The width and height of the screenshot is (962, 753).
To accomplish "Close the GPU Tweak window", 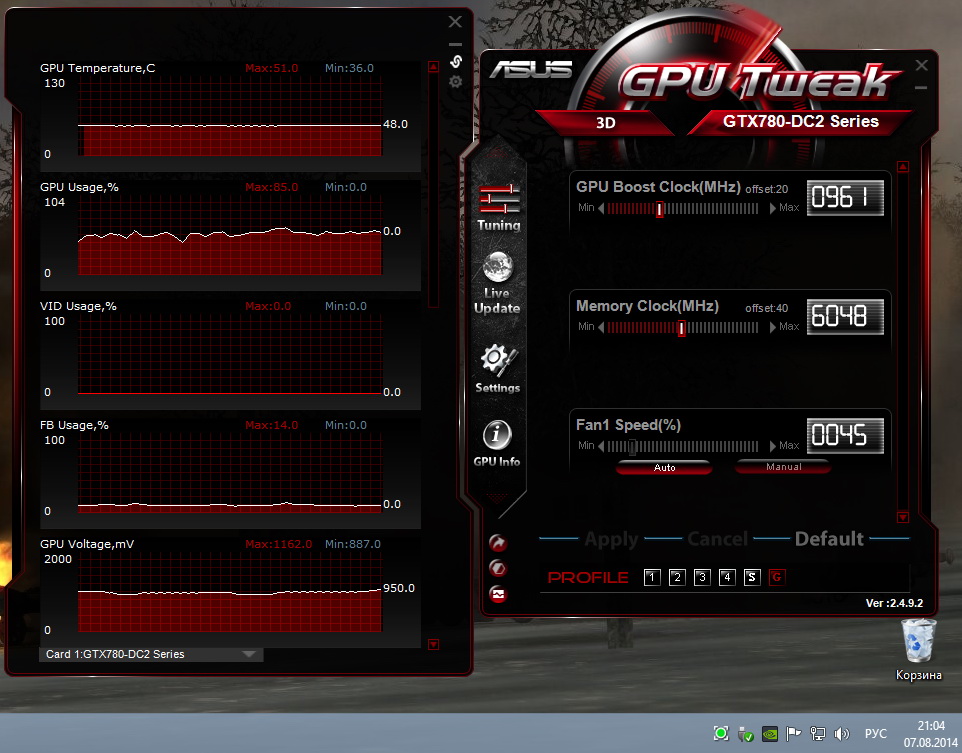I will (x=922, y=65).
